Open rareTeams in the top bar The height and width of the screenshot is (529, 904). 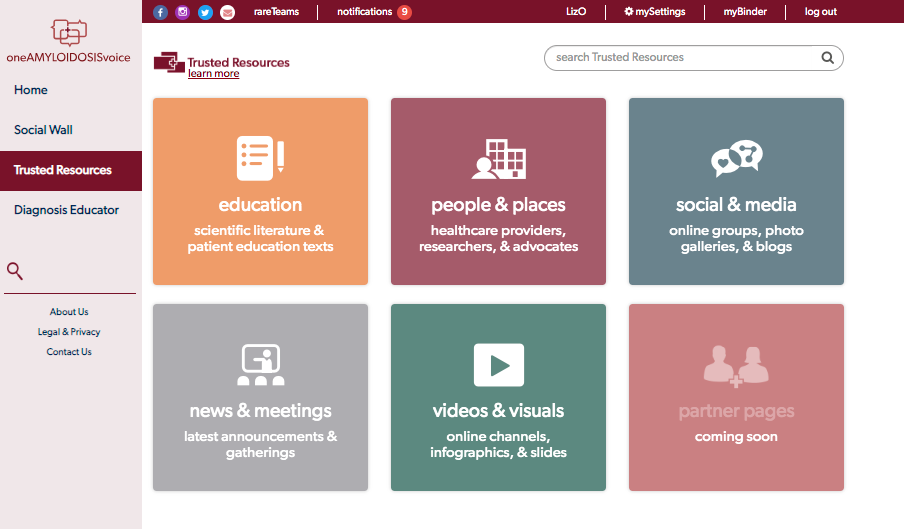click(x=277, y=12)
